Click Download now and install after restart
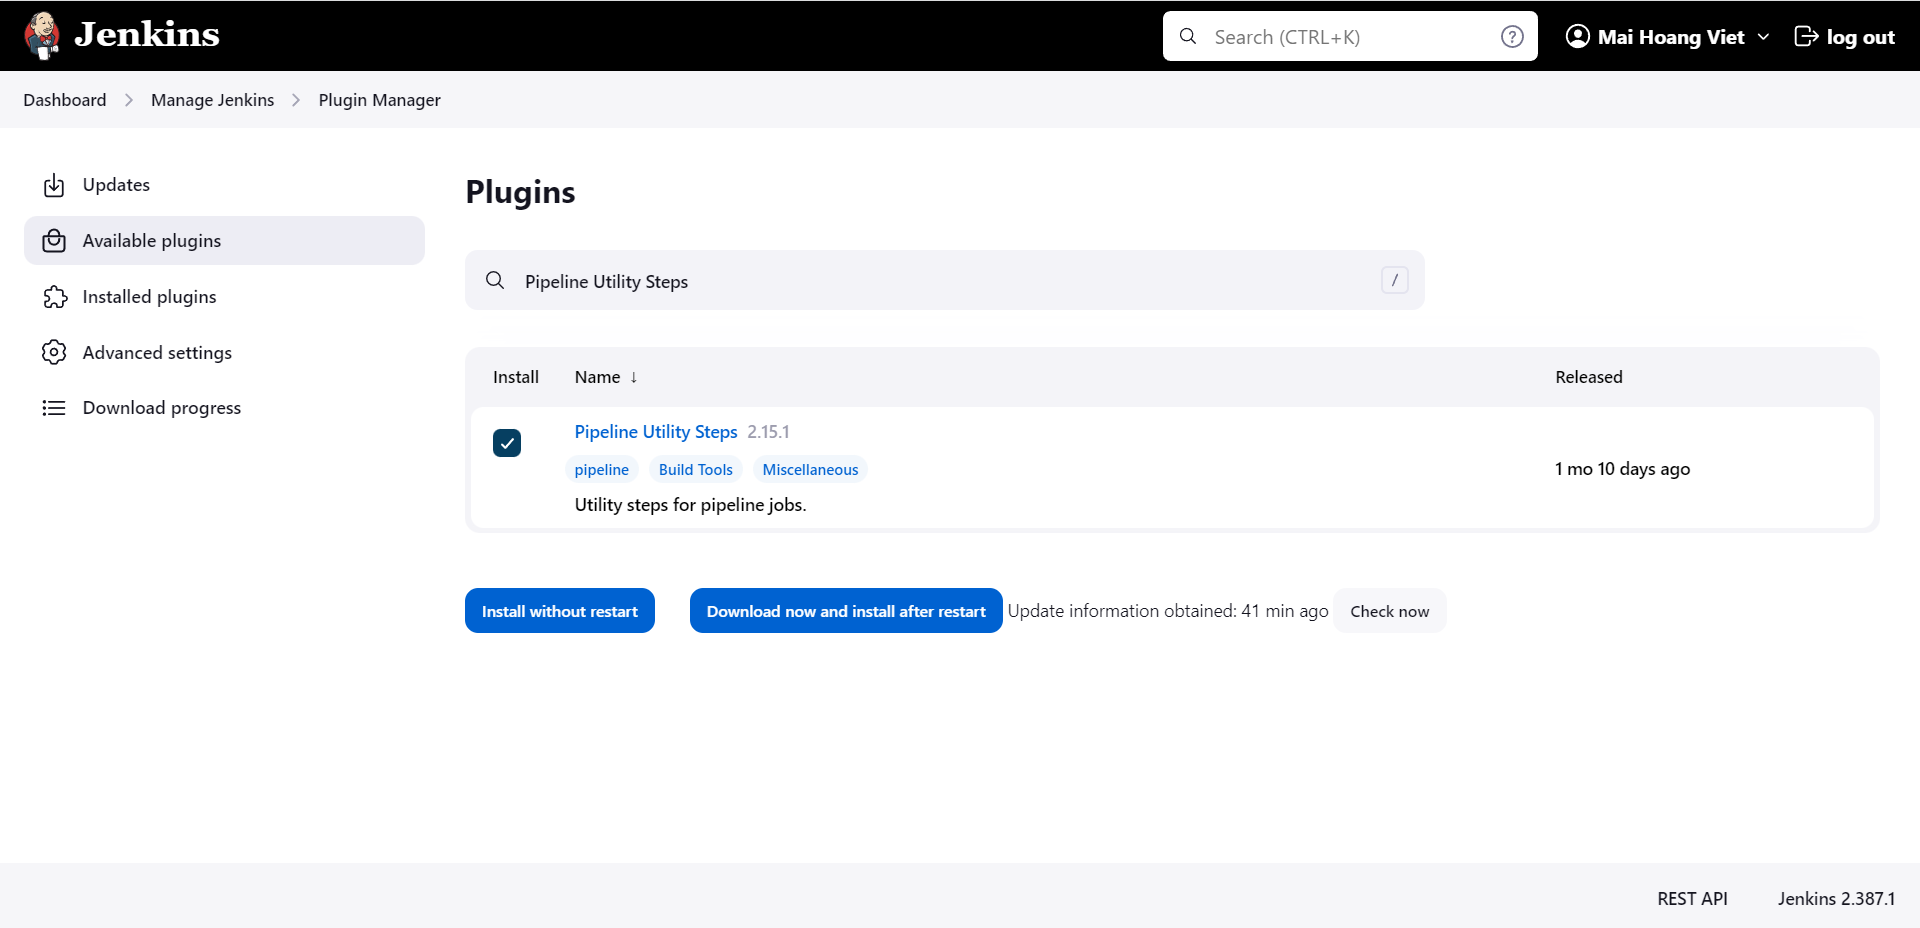This screenshot has width=1920, height=928. click(846, 611)
